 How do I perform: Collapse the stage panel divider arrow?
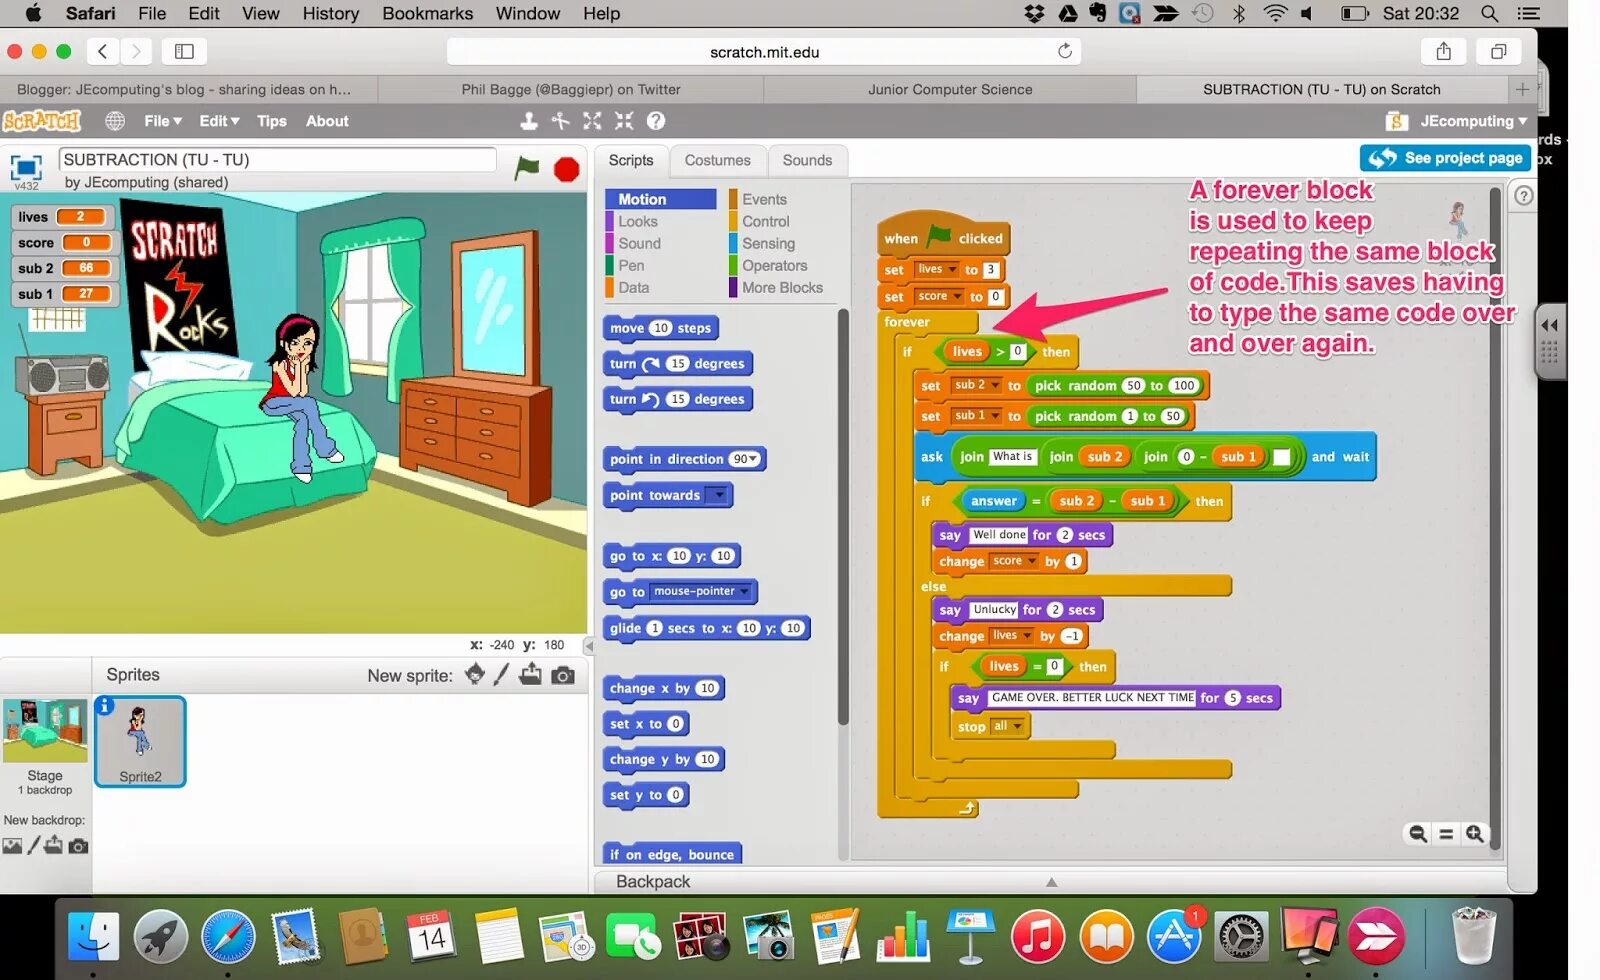589,646
